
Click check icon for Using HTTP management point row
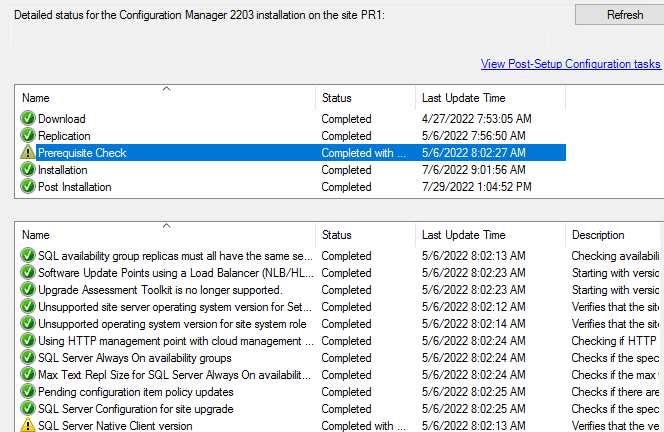point(28,341)
